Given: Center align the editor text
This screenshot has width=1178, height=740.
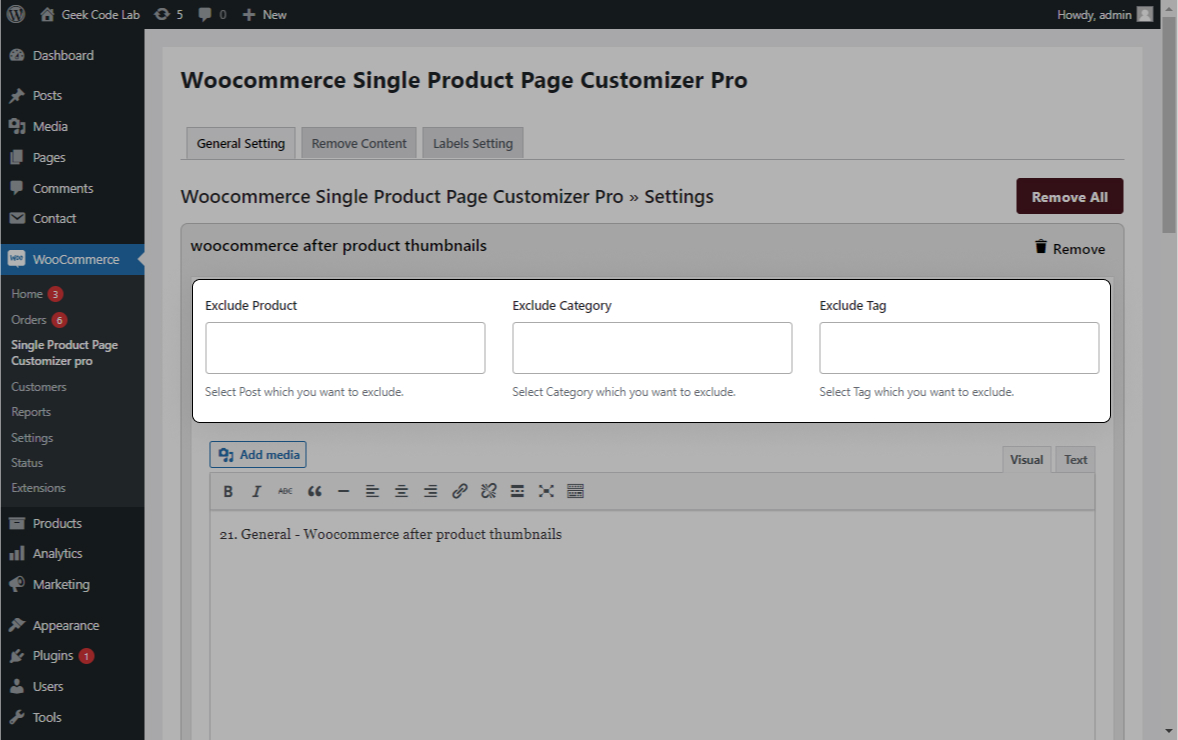Looking at the screenshot, I should pos(401,491).
